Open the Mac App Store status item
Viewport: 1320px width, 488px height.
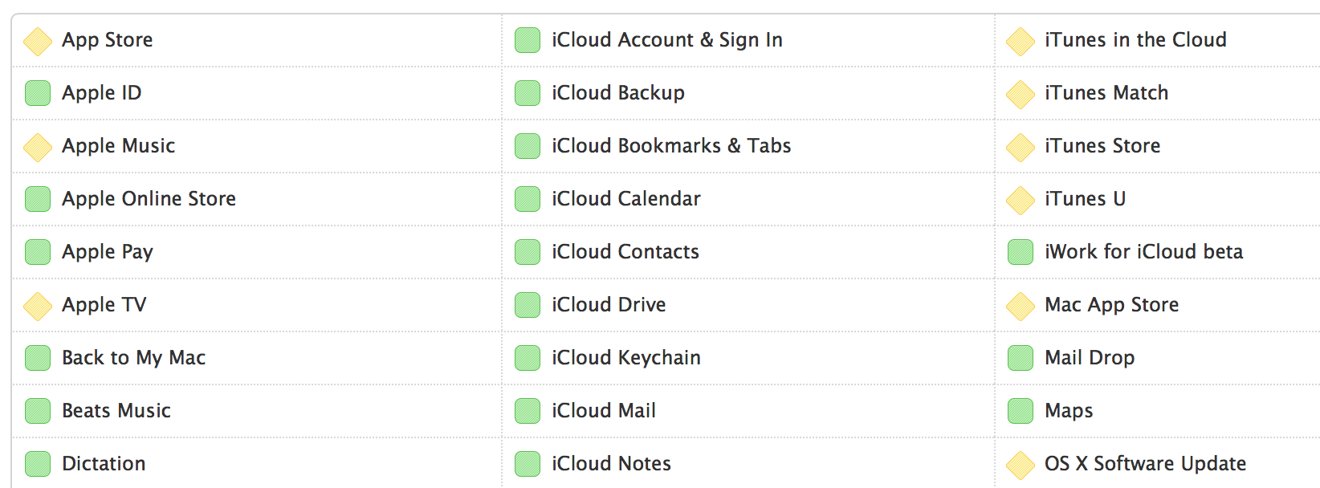click(1112, 305)
